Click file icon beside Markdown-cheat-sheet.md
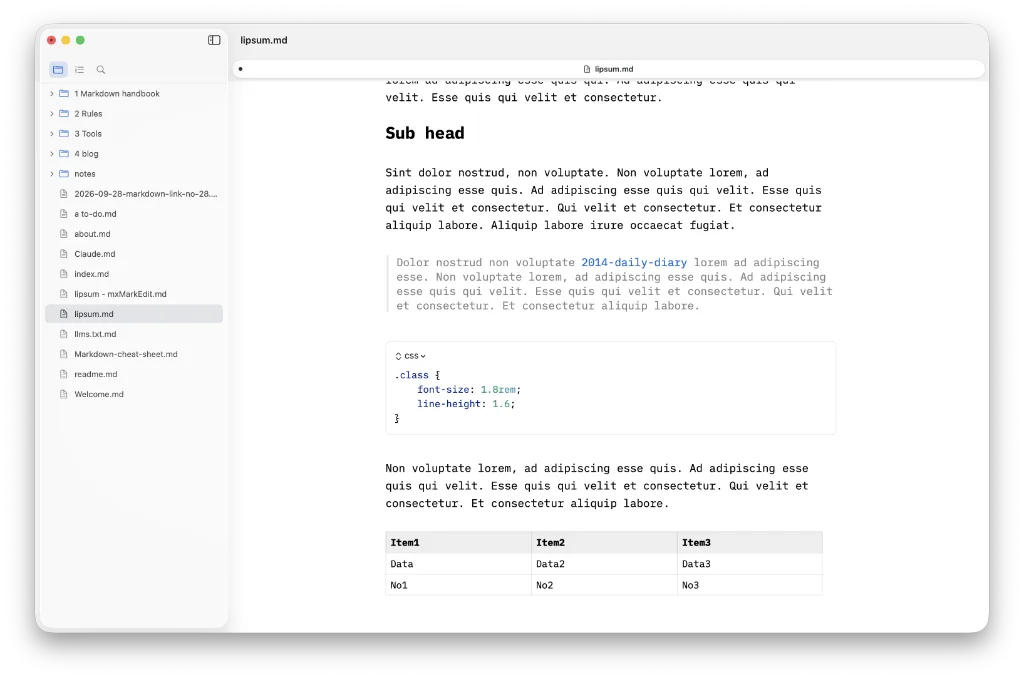 63,354
